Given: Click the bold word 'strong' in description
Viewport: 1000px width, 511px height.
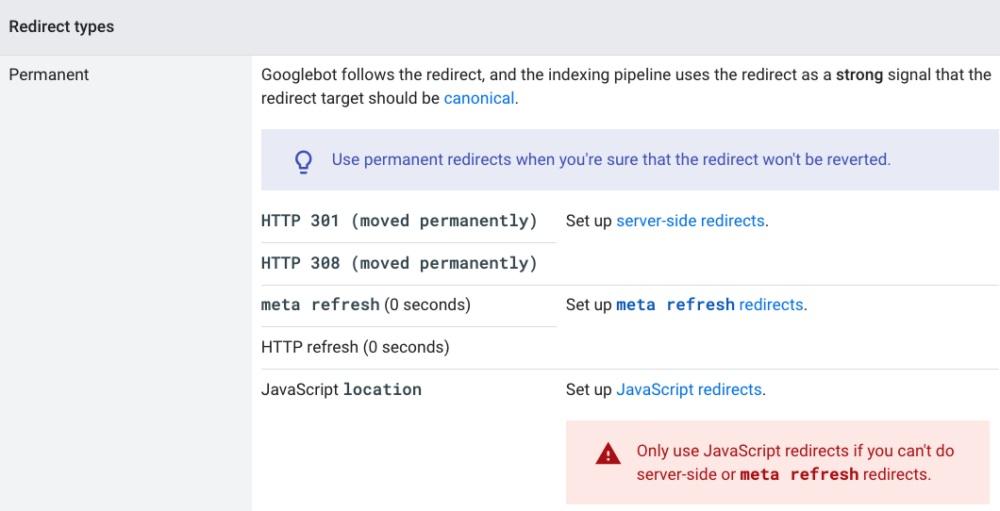Looking at the screenshot, I should click(859, 75).
